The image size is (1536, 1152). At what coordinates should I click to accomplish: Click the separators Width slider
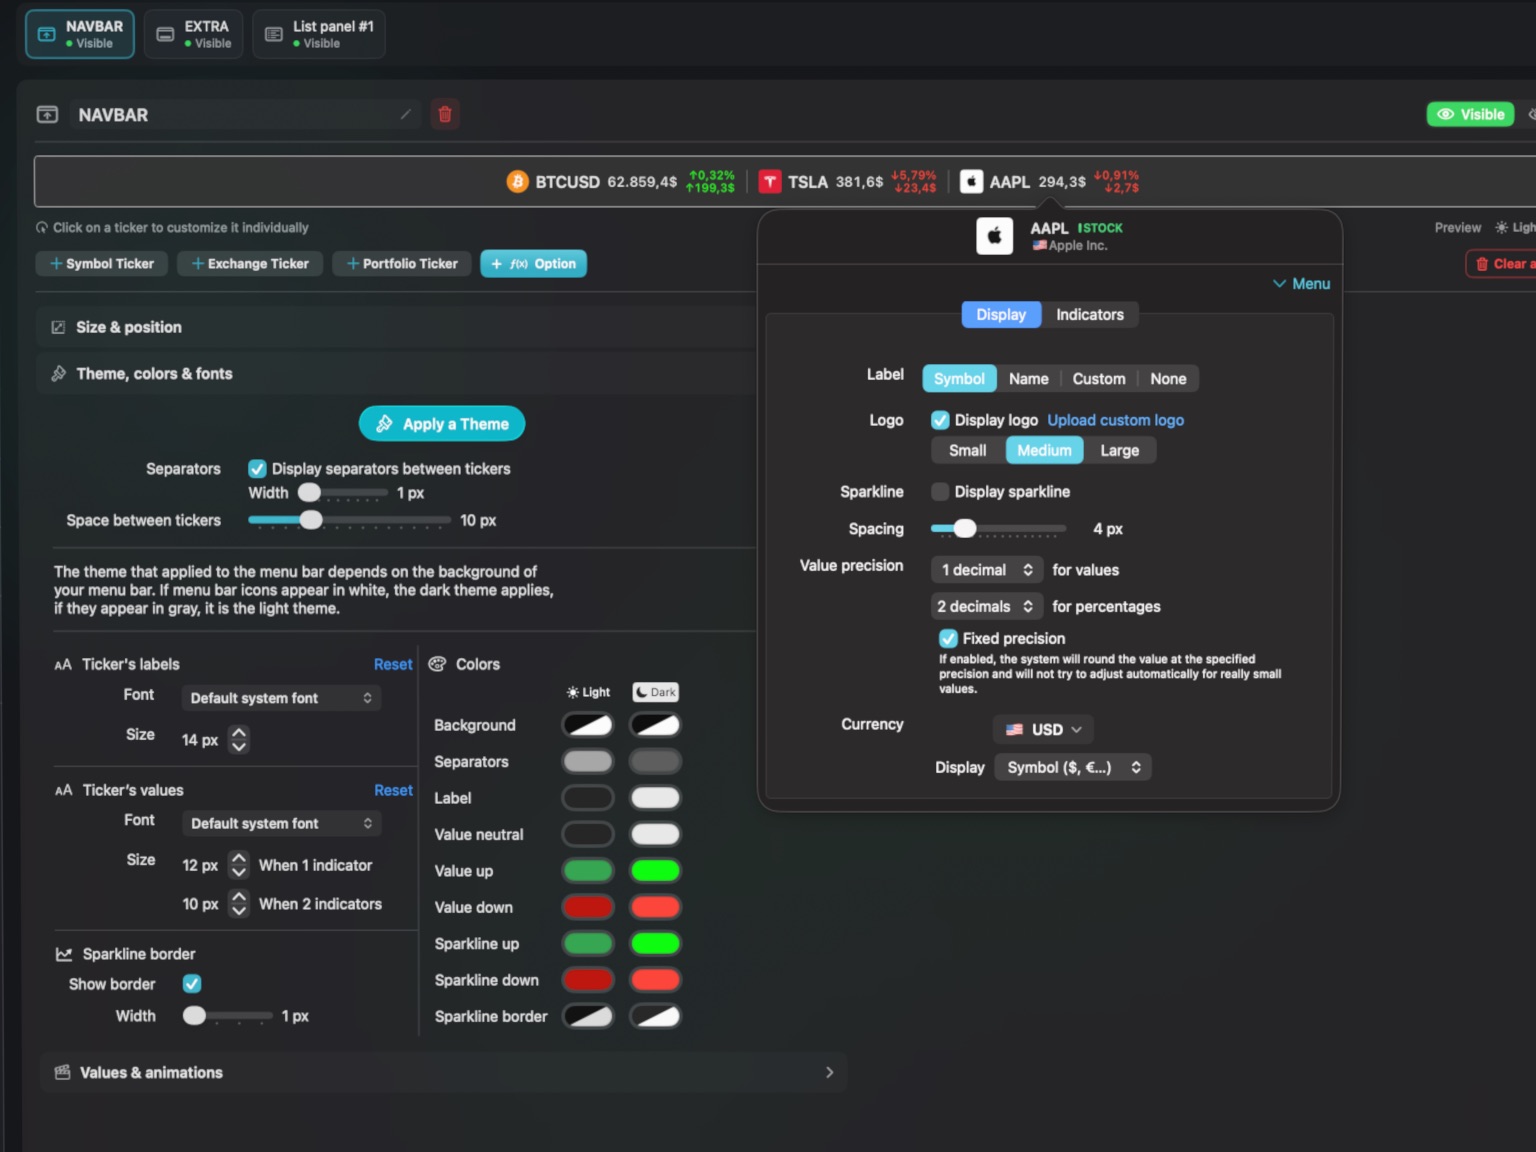click(x=343, y=493)
